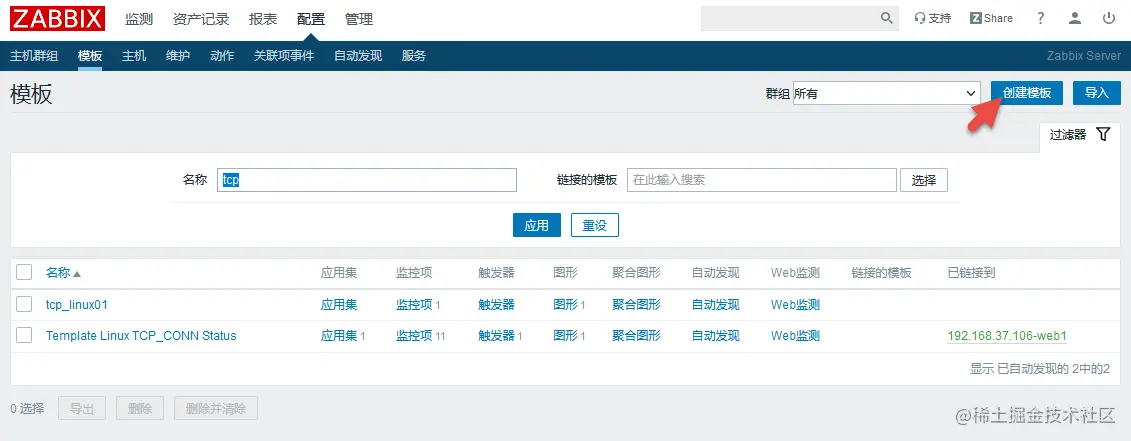Open the Share link
Viewport: 1131px width, 441px height.
[991, 19]
